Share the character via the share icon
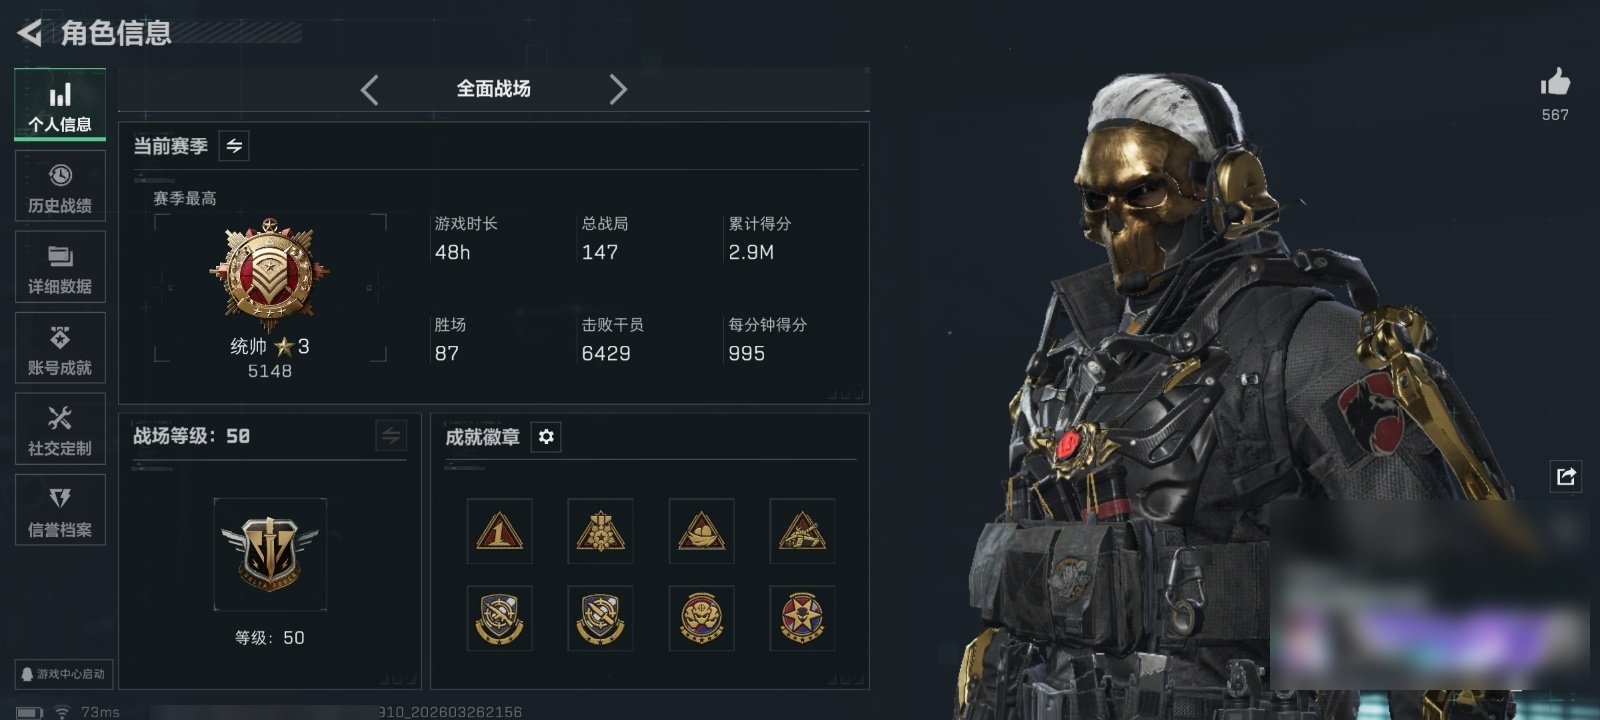This screenshot has height=720, width=1600. (1566, 476)
